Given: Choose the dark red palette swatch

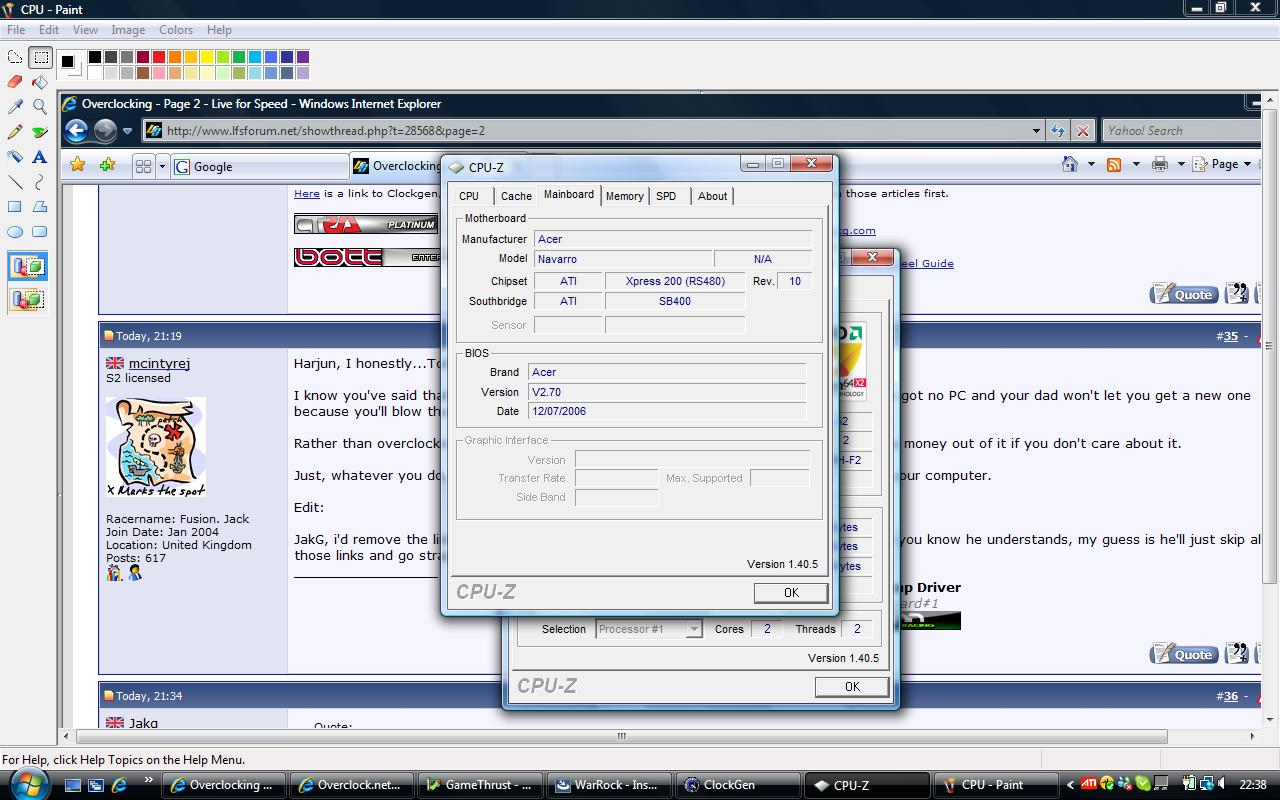Looking at the screenshot, I should pyautogui.click(x=143, y=57).
